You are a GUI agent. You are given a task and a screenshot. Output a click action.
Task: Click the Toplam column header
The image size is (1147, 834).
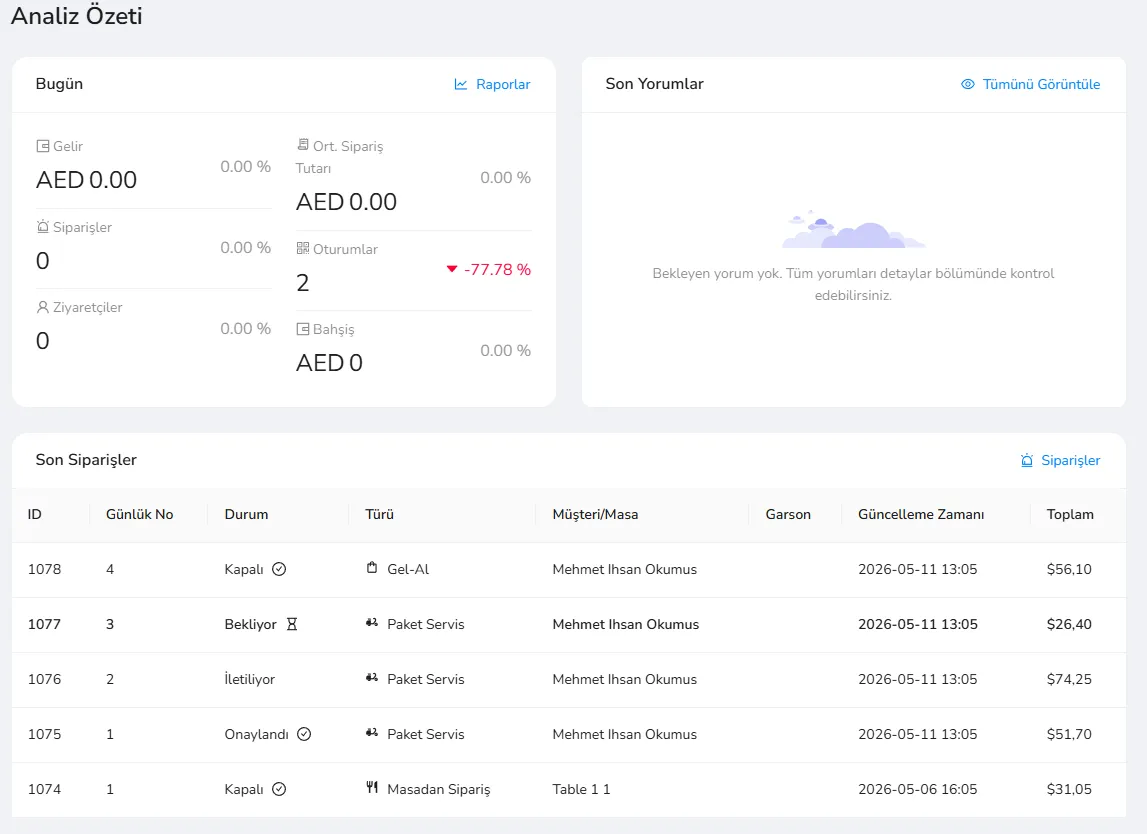(x=1070, y=514)
